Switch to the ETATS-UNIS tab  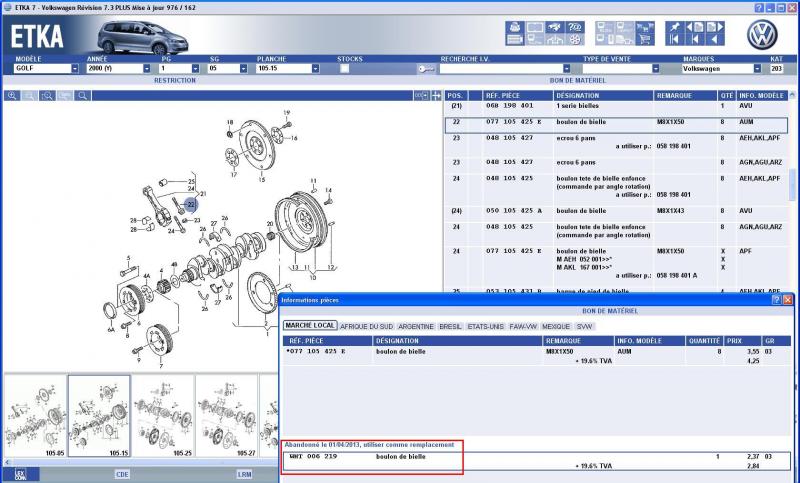[485, 326]
